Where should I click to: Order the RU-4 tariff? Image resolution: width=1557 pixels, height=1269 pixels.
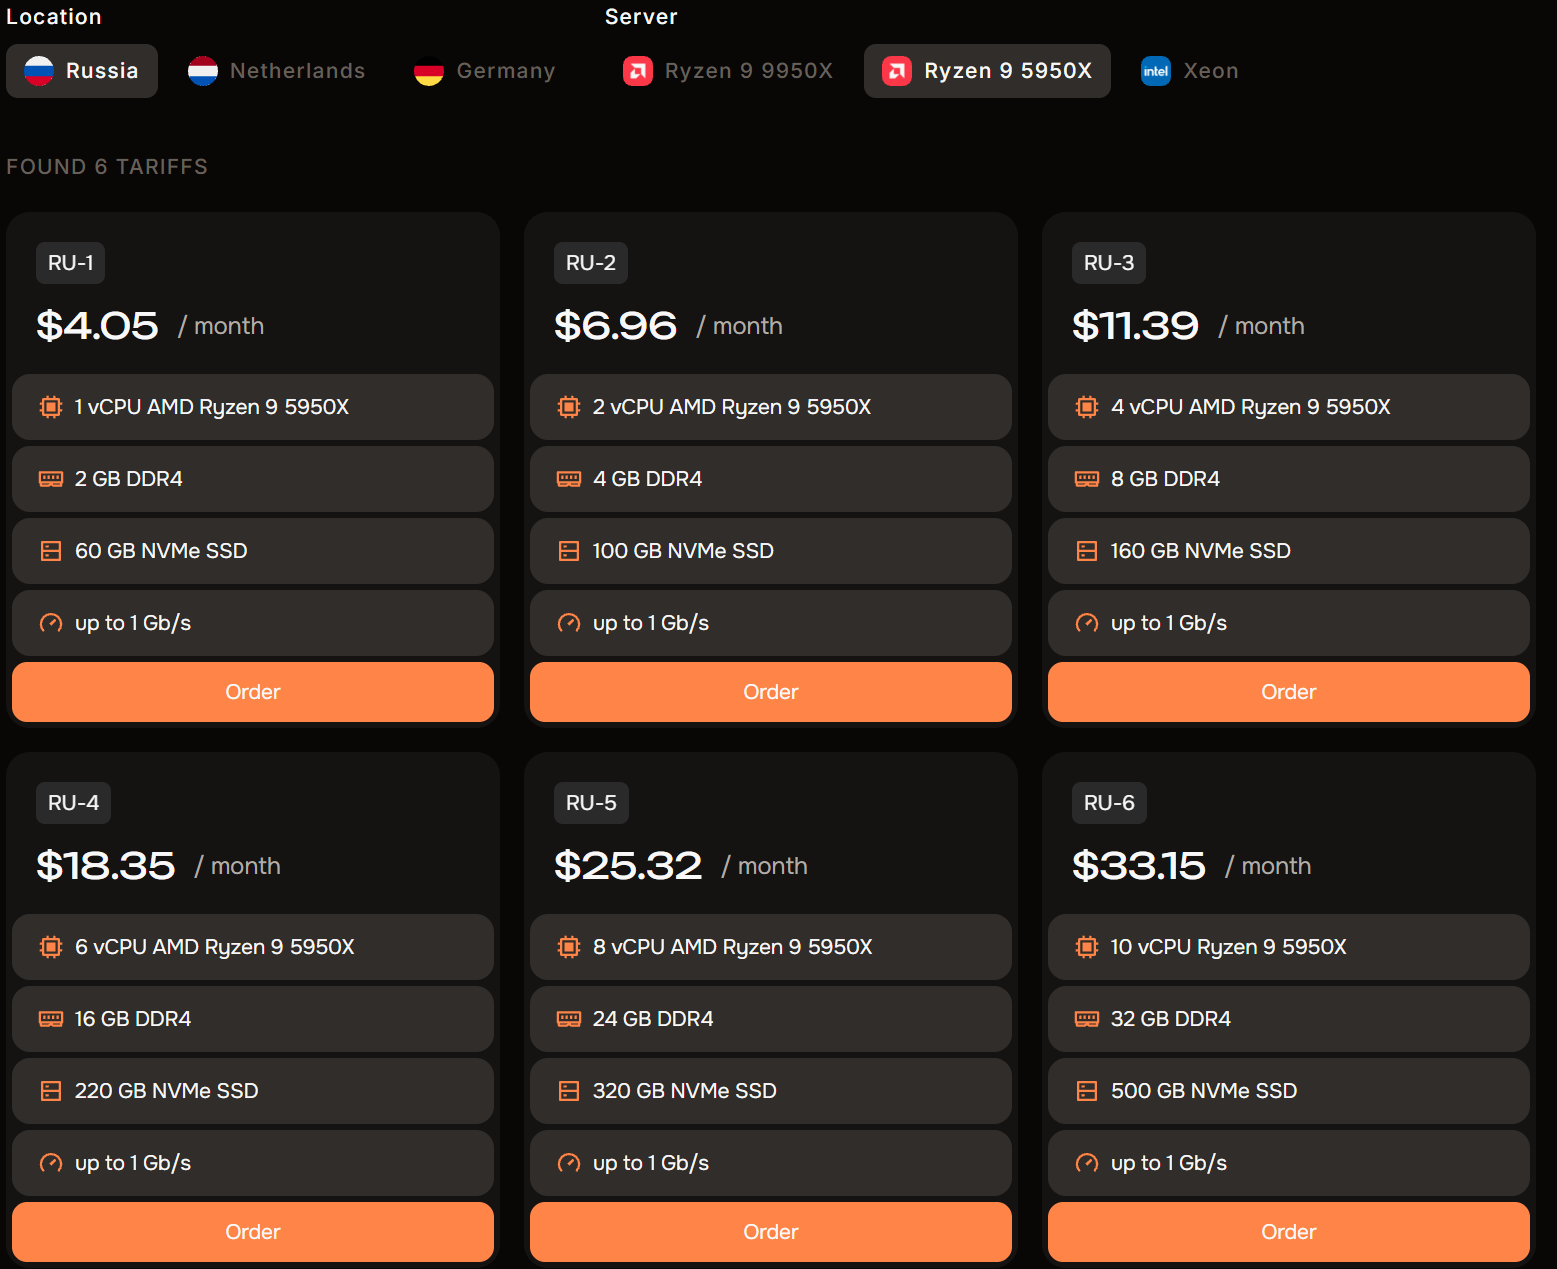pos(253,1232)
